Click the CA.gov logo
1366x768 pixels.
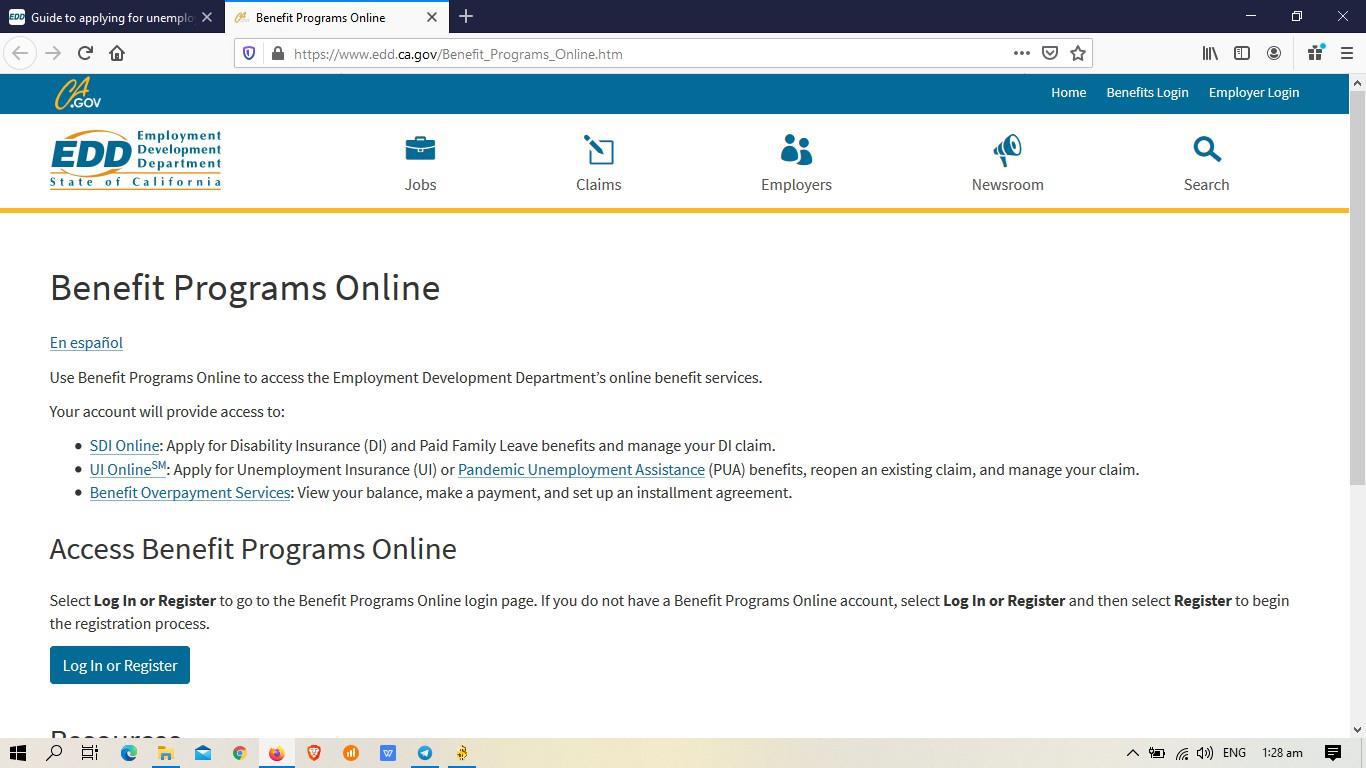77,94
